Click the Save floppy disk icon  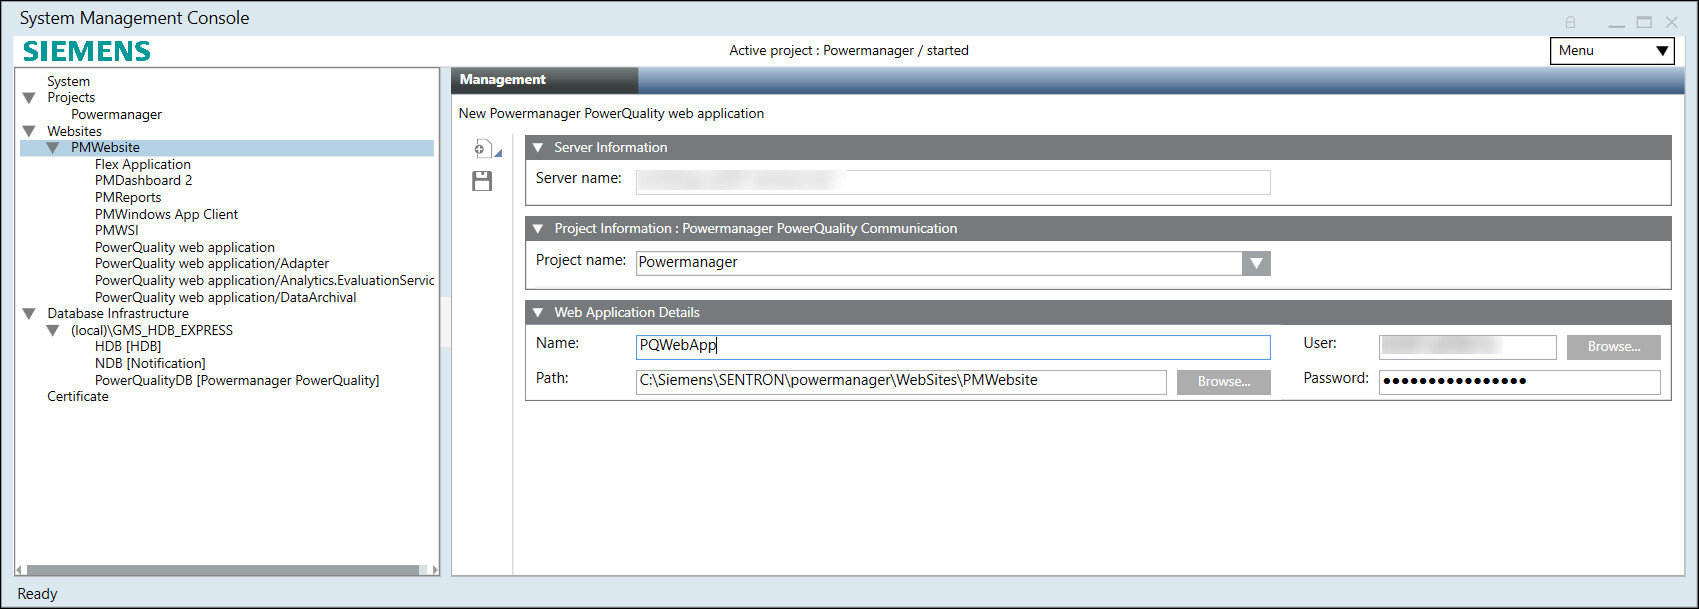[x=482, y=181]
